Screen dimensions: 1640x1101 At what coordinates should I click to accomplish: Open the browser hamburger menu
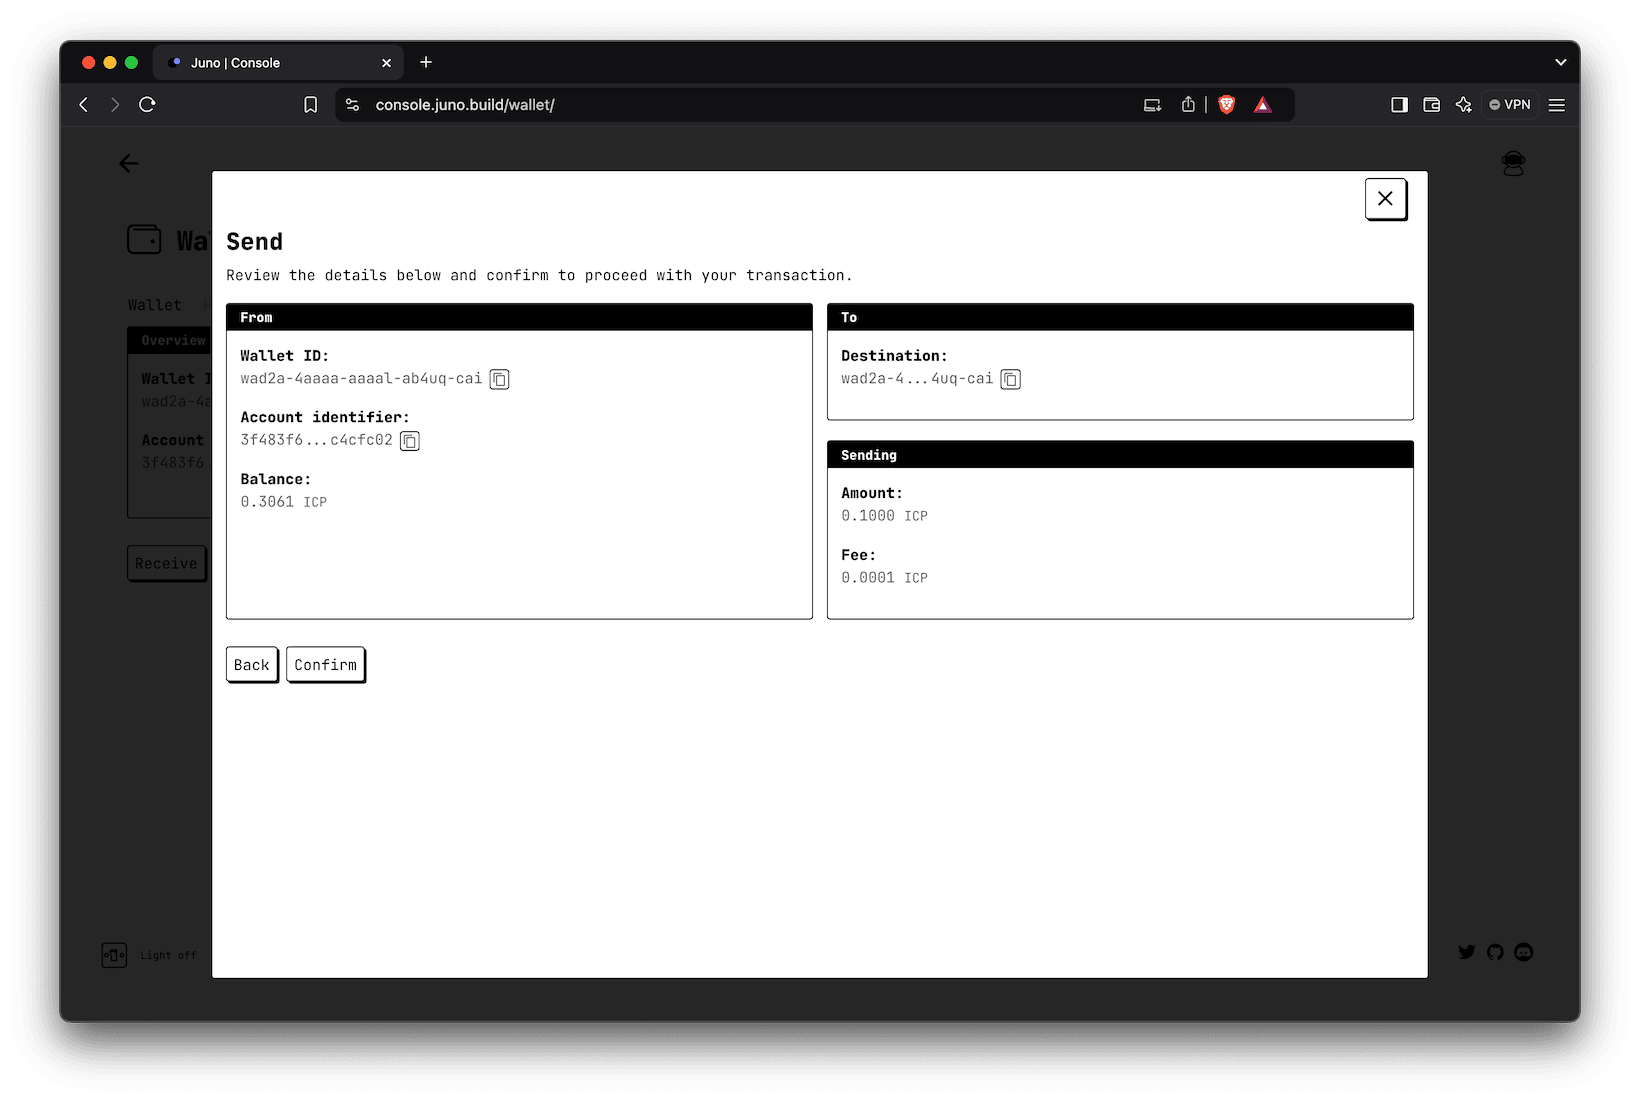1556,104
